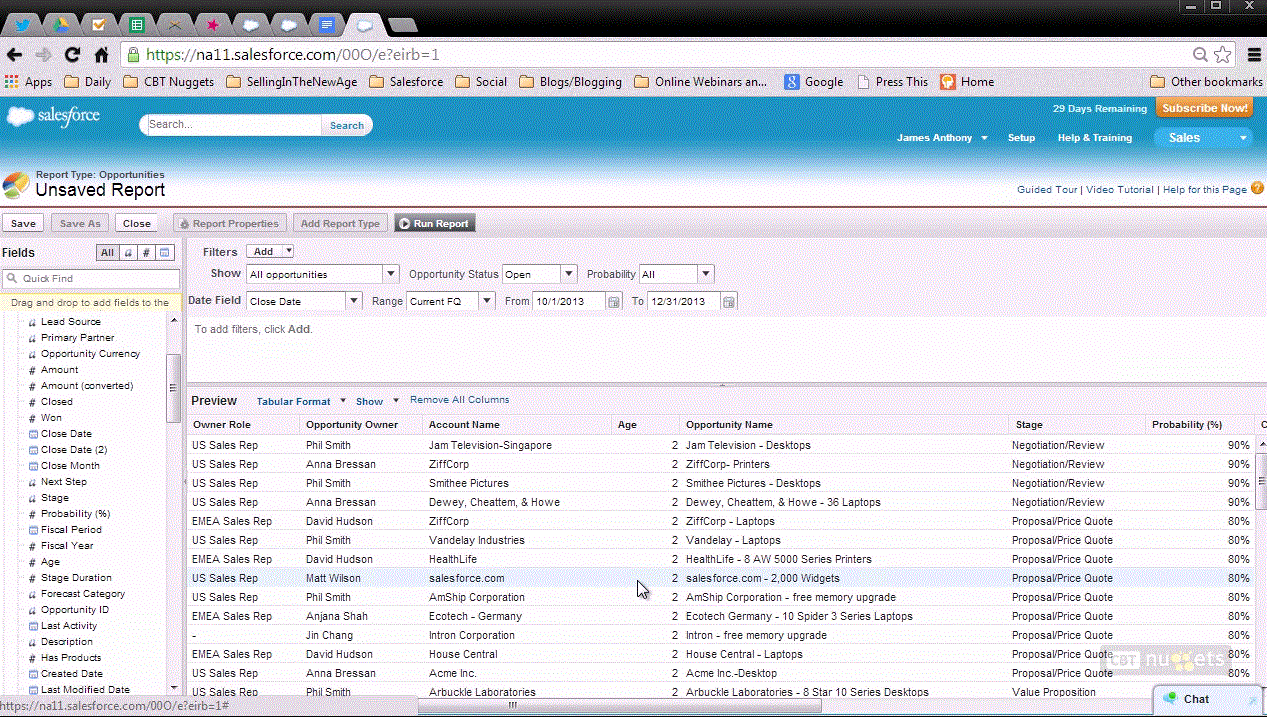
Task: Click the Salesforce cloud logo
Action: point(53,116)
